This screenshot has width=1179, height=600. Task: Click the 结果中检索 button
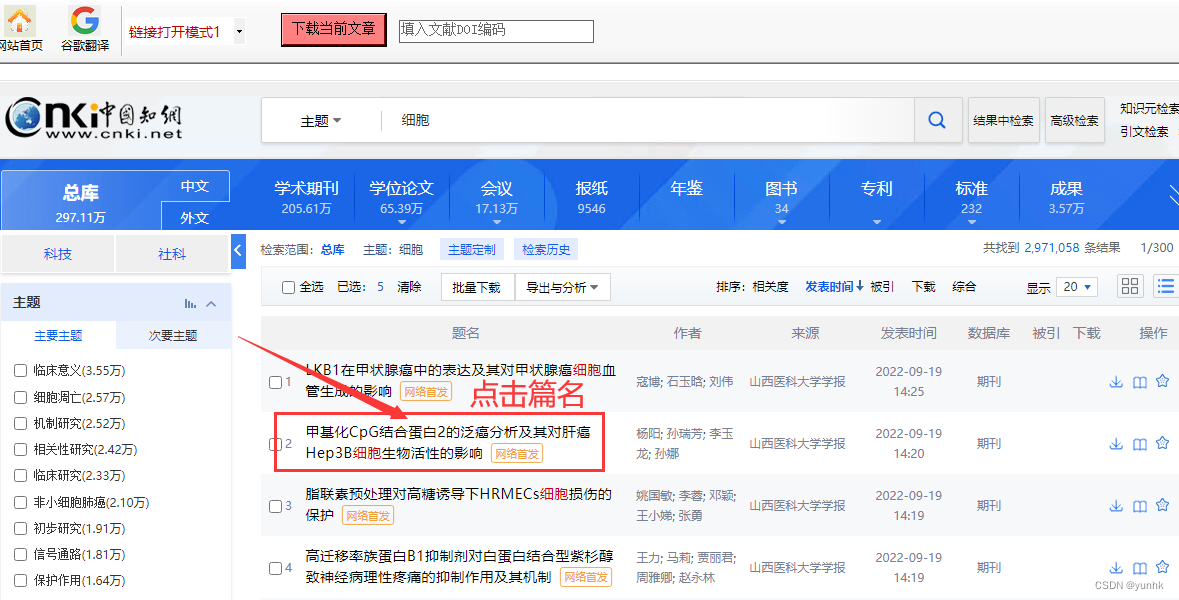[x=1004, y=120]
